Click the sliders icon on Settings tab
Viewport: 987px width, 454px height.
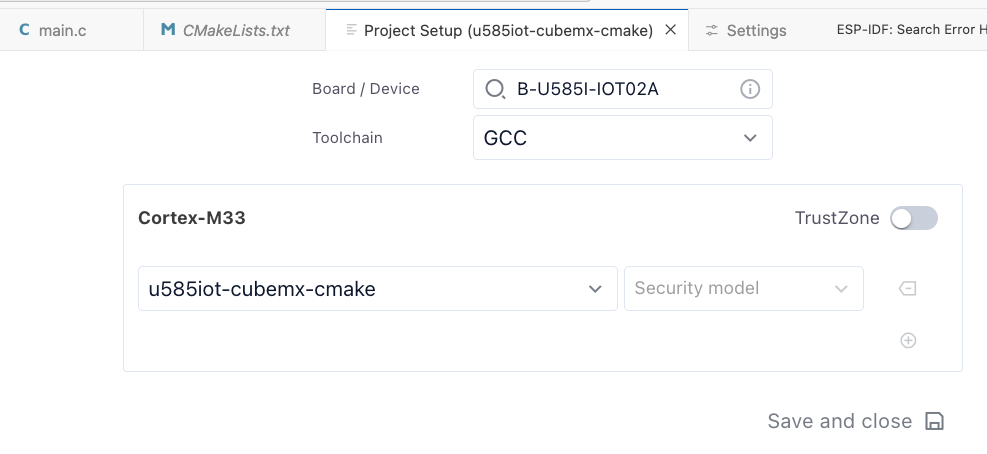pyautogui.click(x=712, y=30)
